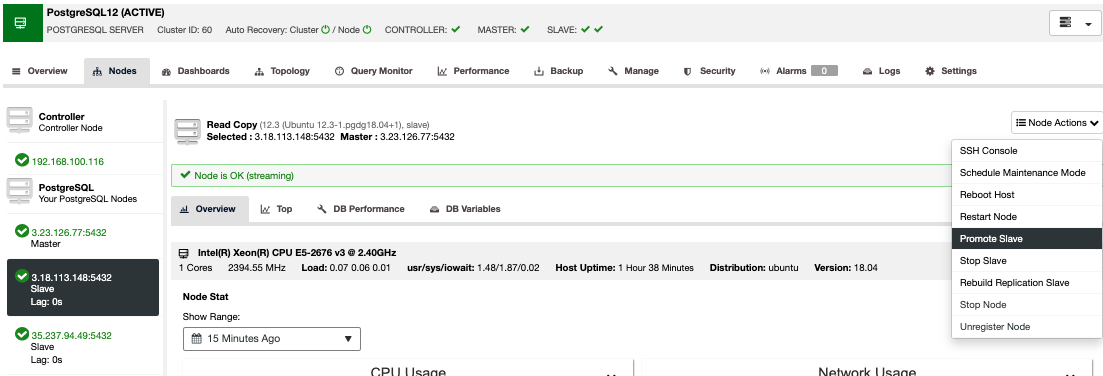
Task: Select Restart Node from the menu
Action: click(x=1026, y=217)
